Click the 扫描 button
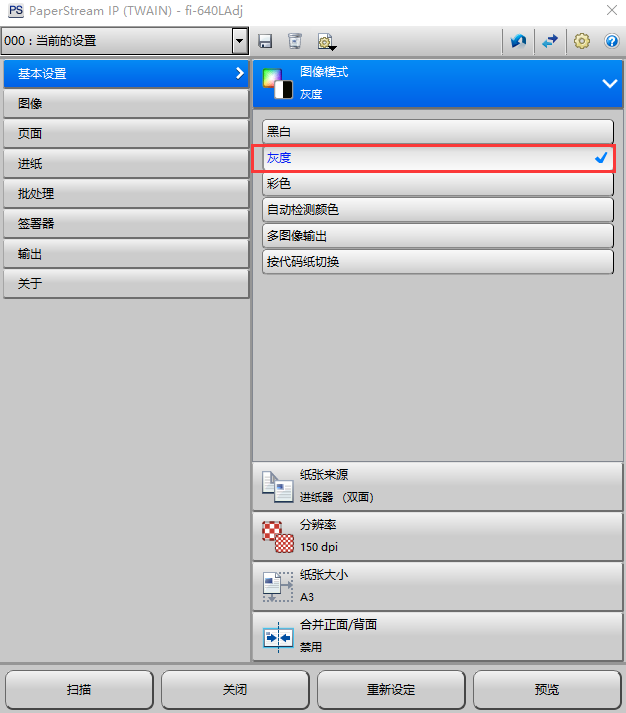Screen dimensions: 626x713 click(x=79, y=690)
